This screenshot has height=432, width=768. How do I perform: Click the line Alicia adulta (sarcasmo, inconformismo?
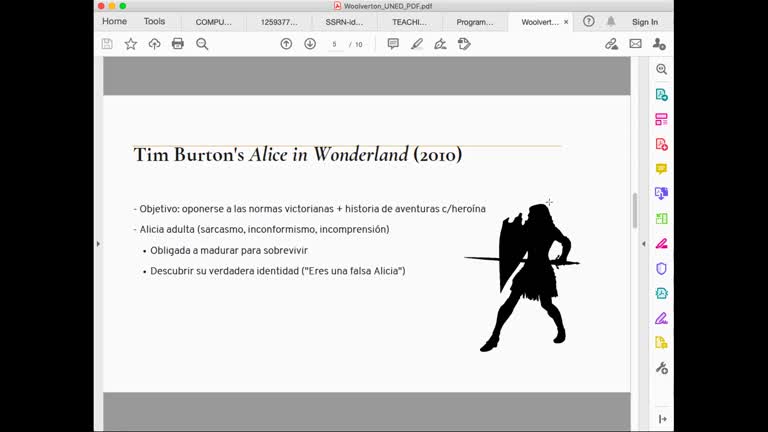pyautogui.click(x=261, y=229)
